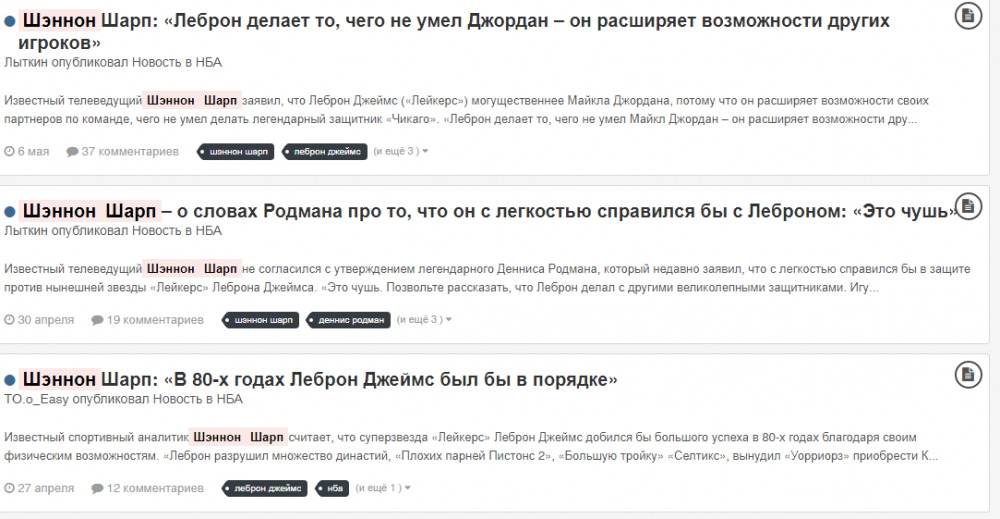This screenshot has height=519, width=1000.
Task: Click the blue unread dot on the «В 80-х годах» article
Action: (x=10, y=380)
